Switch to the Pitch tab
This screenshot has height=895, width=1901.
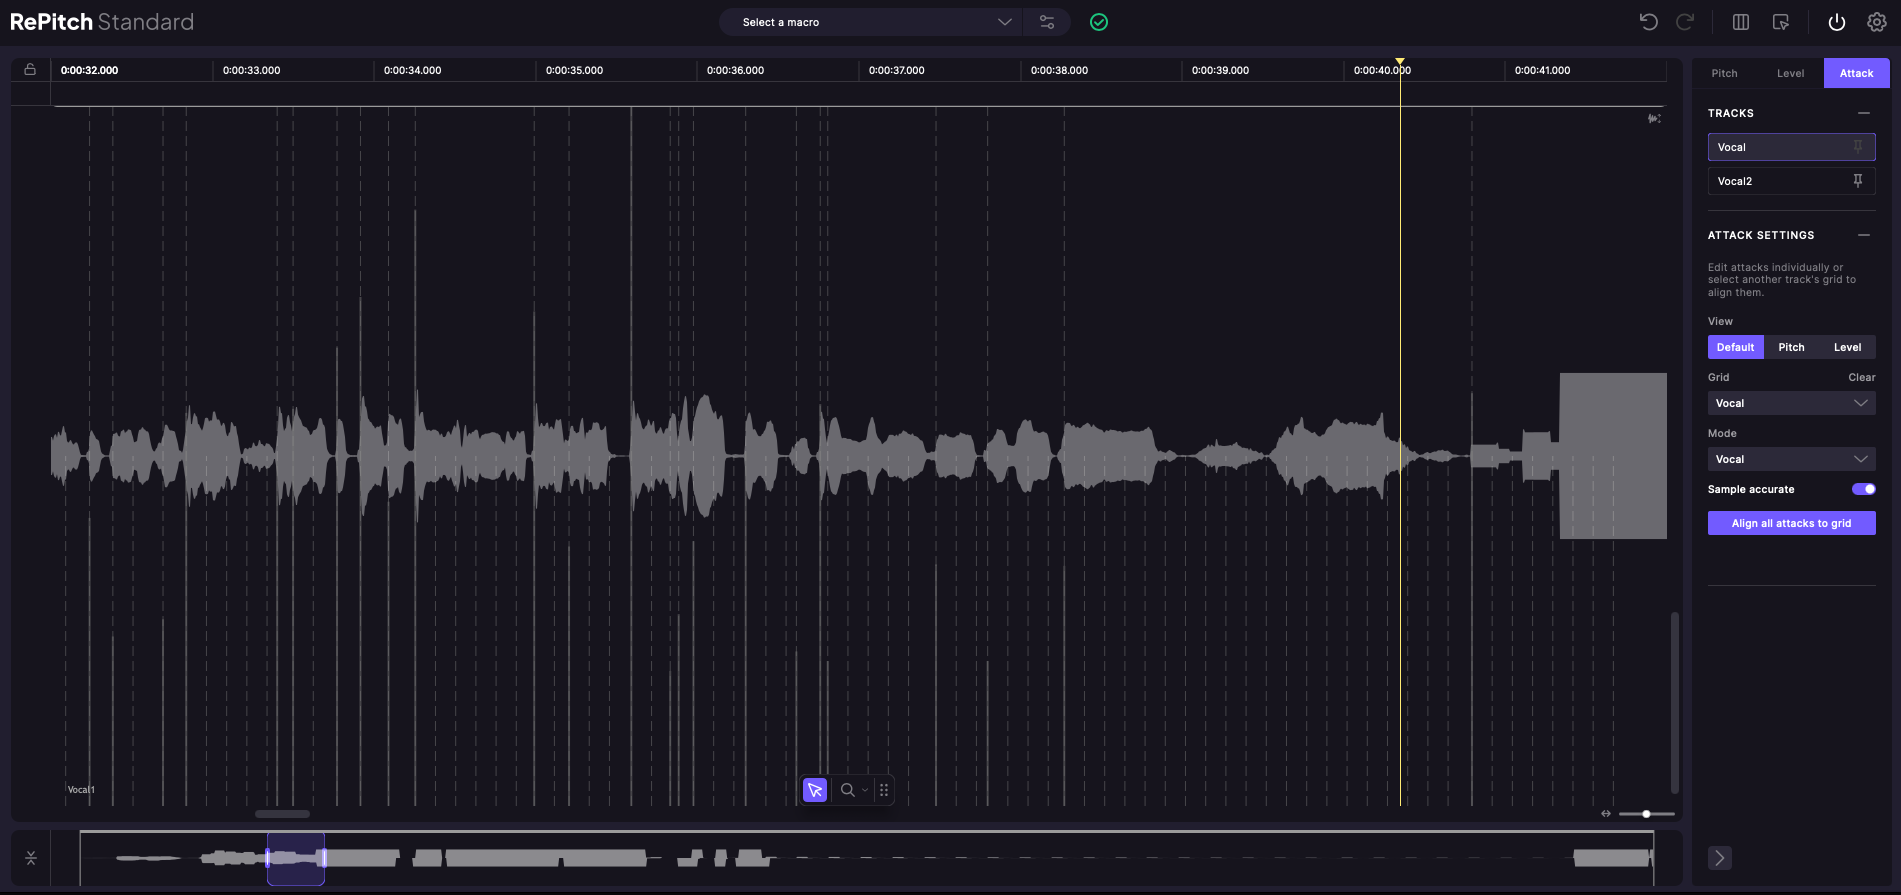[1724, 73]
